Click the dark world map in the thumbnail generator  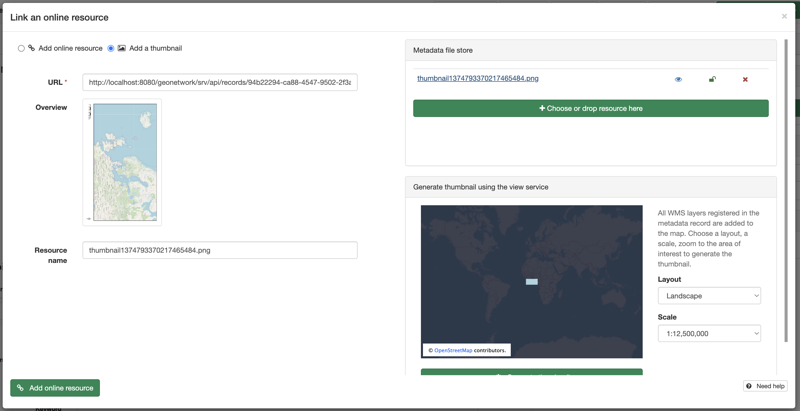532,281
